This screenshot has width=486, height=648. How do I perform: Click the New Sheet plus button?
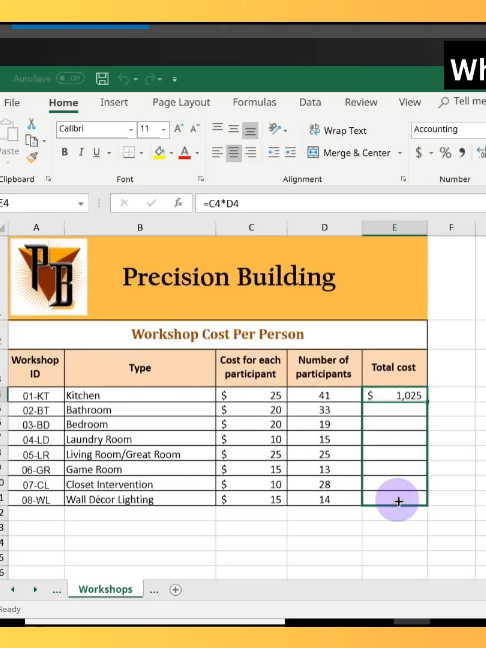(x=176, y=590)
